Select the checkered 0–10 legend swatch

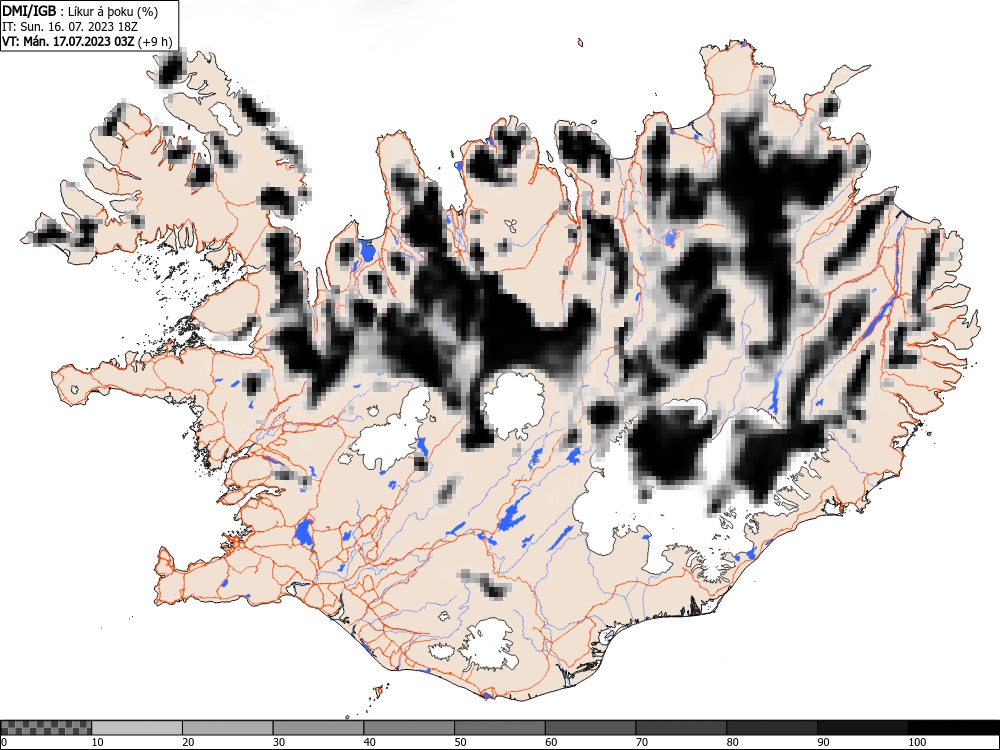[46, 728]
